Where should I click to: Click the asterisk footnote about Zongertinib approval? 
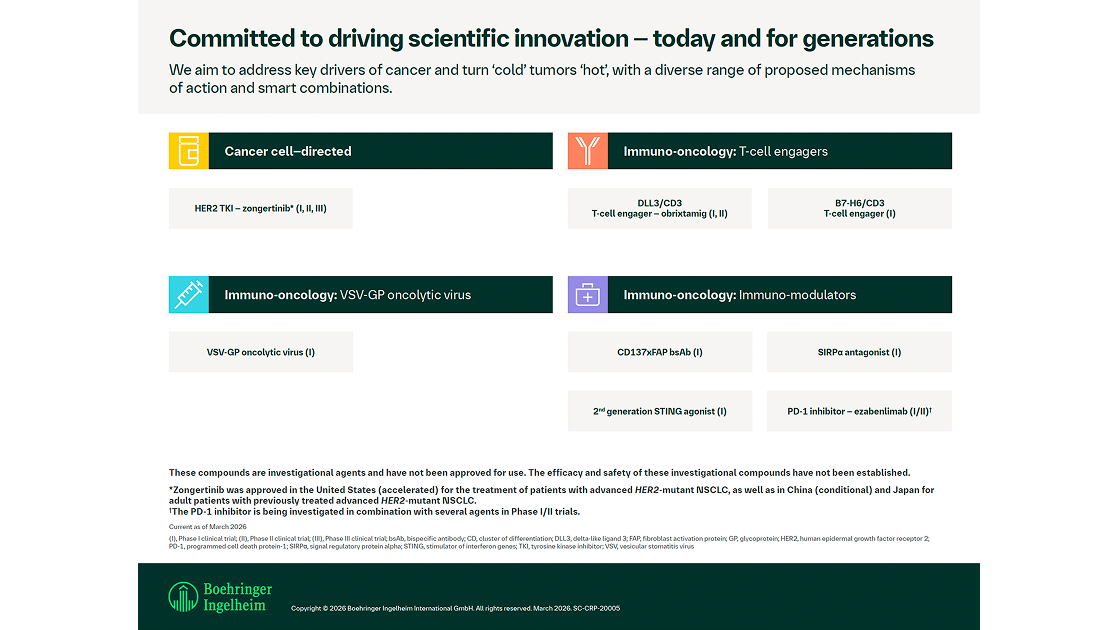pos(551,495)
